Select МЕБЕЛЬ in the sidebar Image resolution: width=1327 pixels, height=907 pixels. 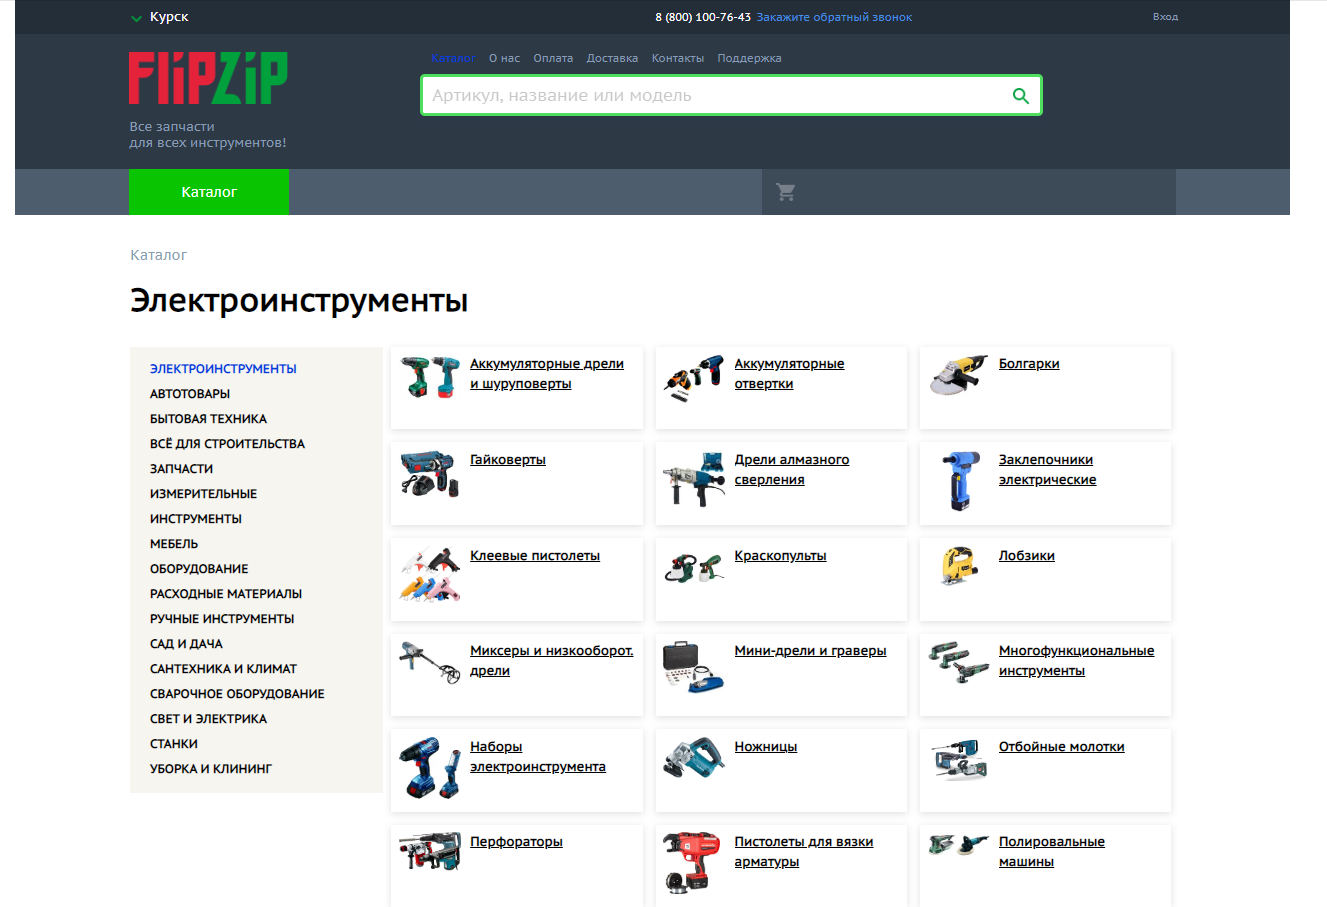pyautogui.click(x=174, y=544)
